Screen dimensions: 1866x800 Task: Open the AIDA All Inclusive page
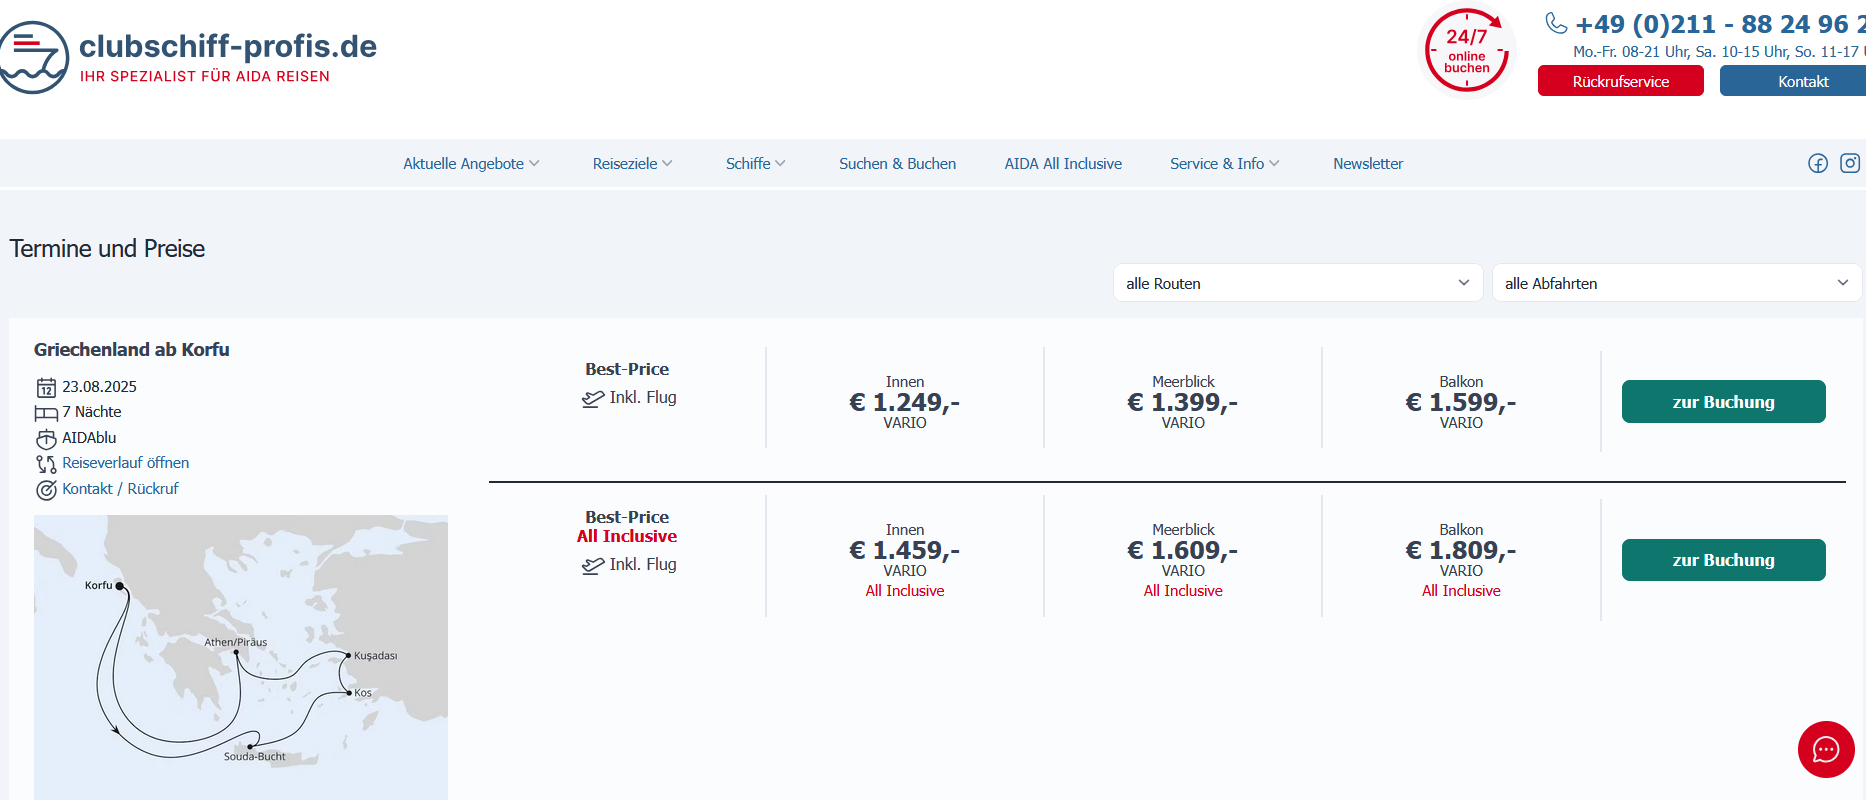(x=1063, y=164)
